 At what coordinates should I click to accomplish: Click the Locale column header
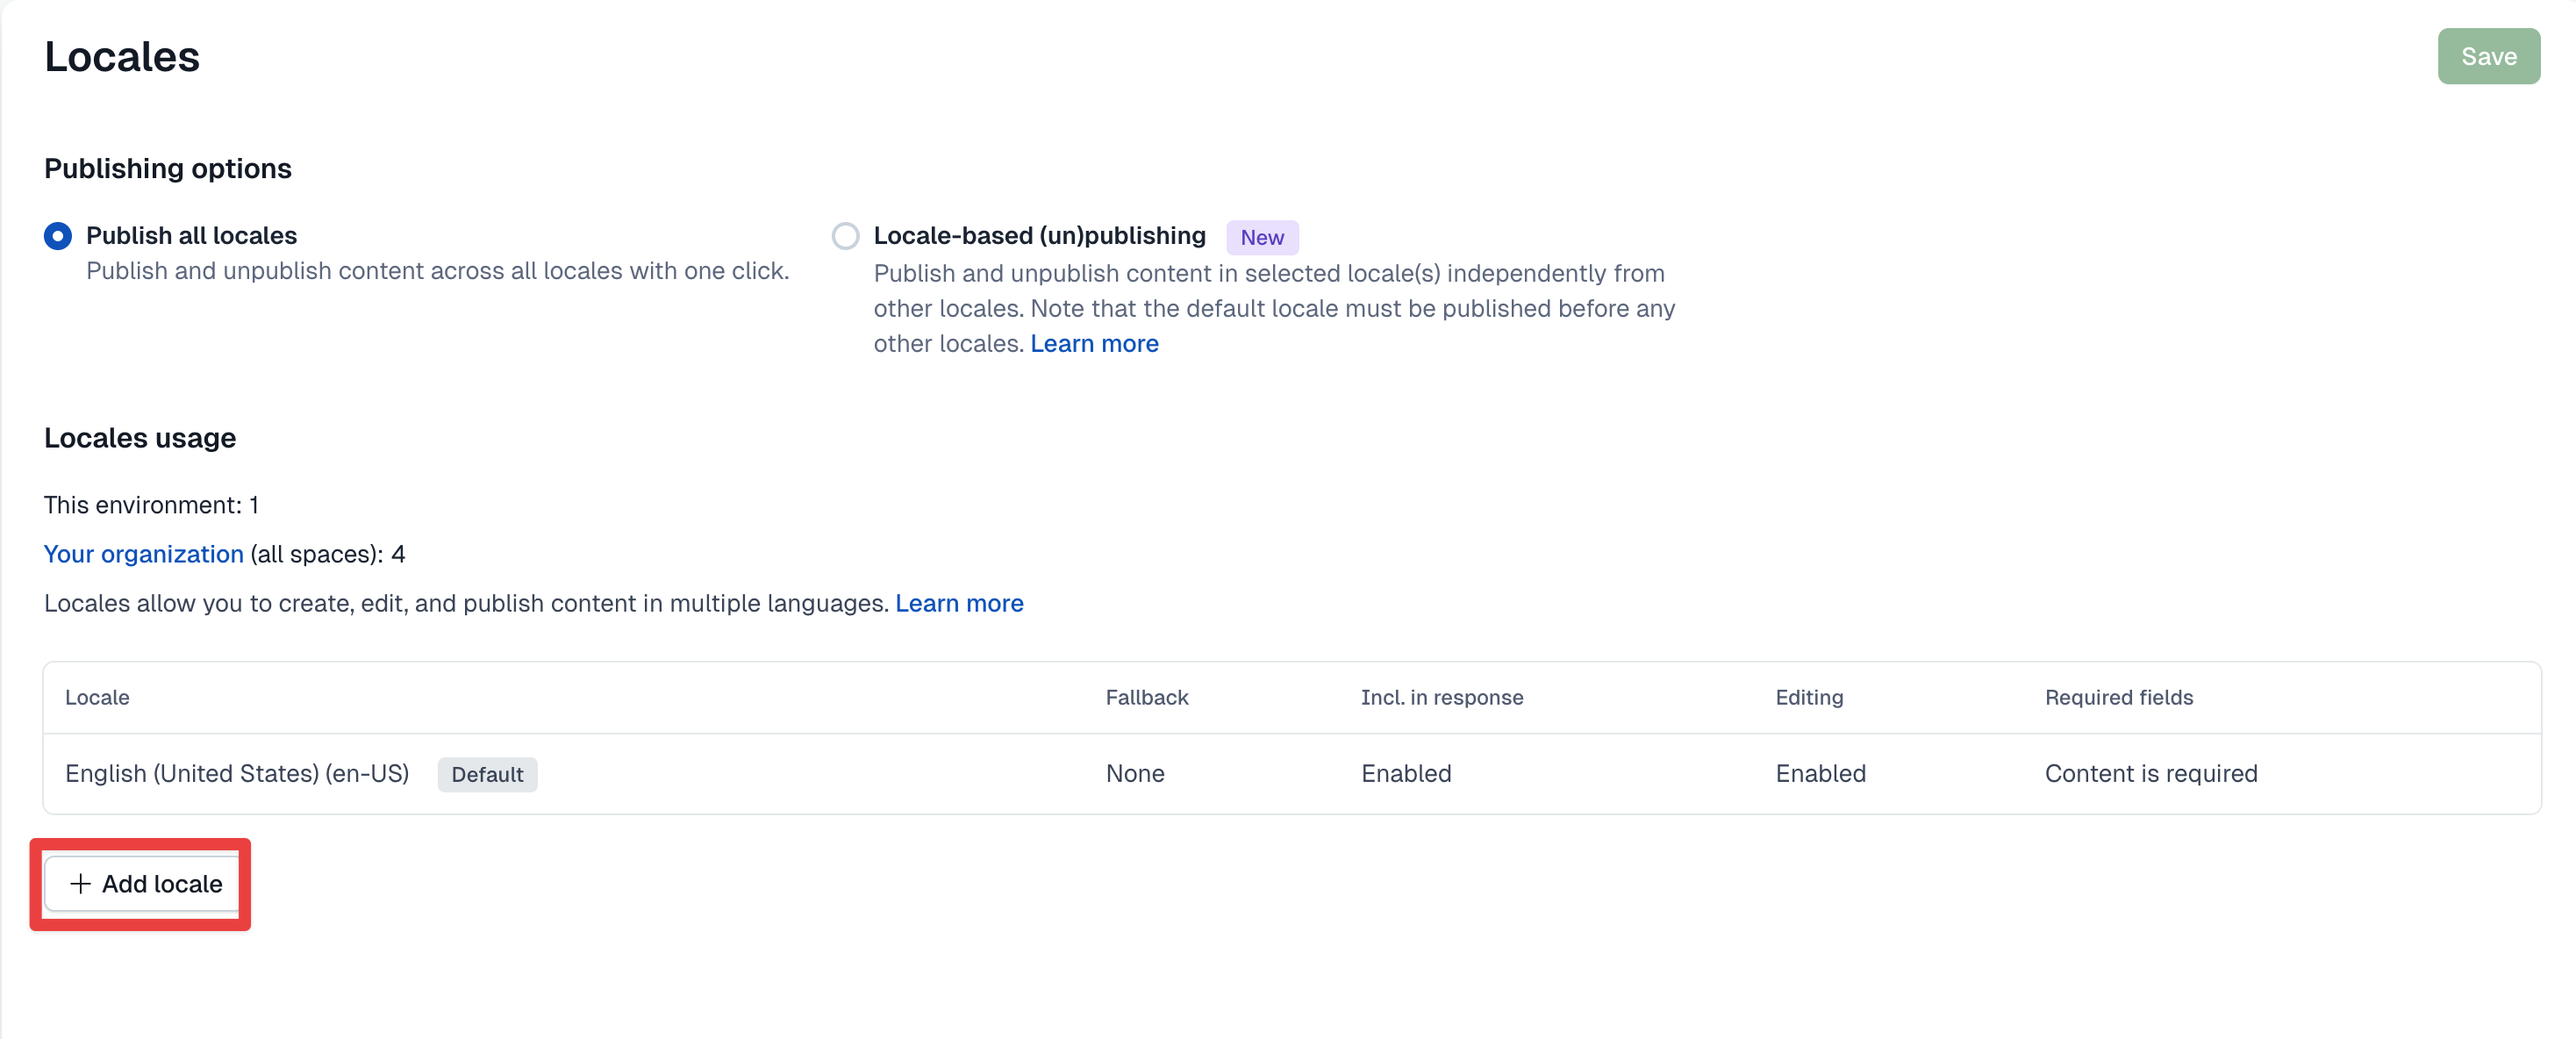pyautogui.click(x=97, y=698)
